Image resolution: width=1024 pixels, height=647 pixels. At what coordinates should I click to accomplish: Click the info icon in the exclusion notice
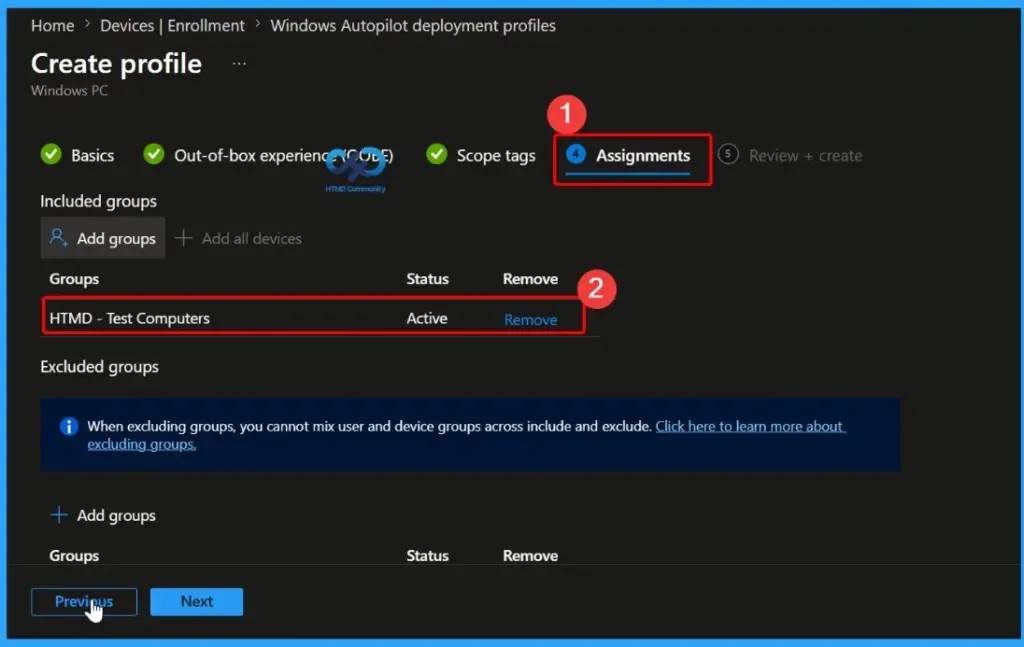click(x=69, y=426)
